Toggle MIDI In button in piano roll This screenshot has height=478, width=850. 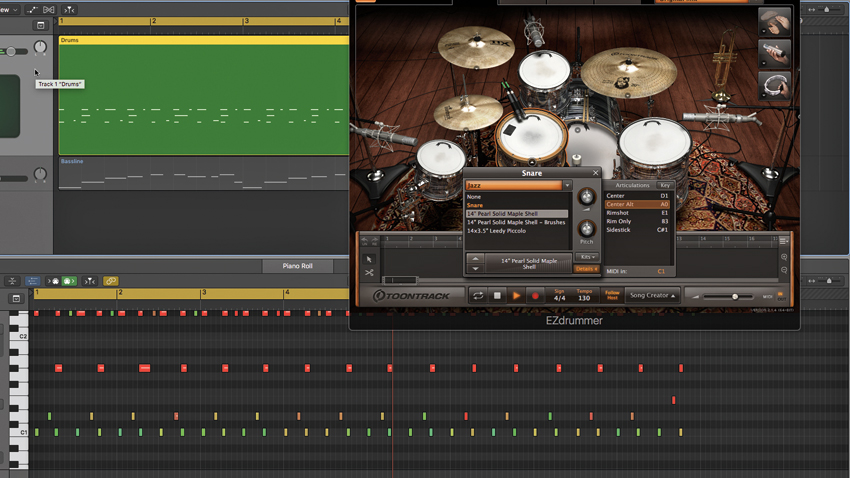[55, 281]
